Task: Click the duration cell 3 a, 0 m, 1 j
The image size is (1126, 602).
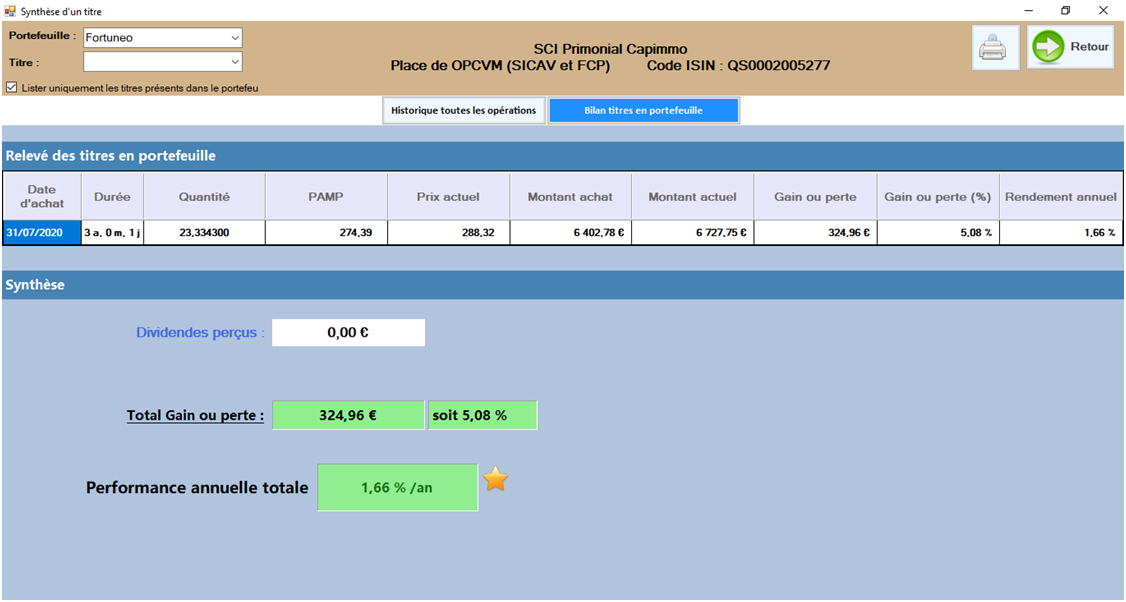Action: click(112, 233)
